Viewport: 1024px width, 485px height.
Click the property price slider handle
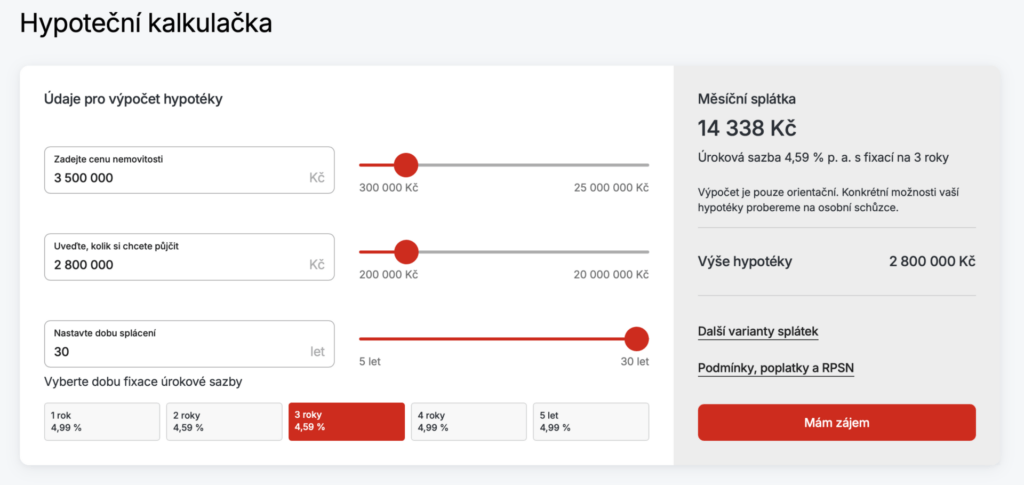coord(405,165)
